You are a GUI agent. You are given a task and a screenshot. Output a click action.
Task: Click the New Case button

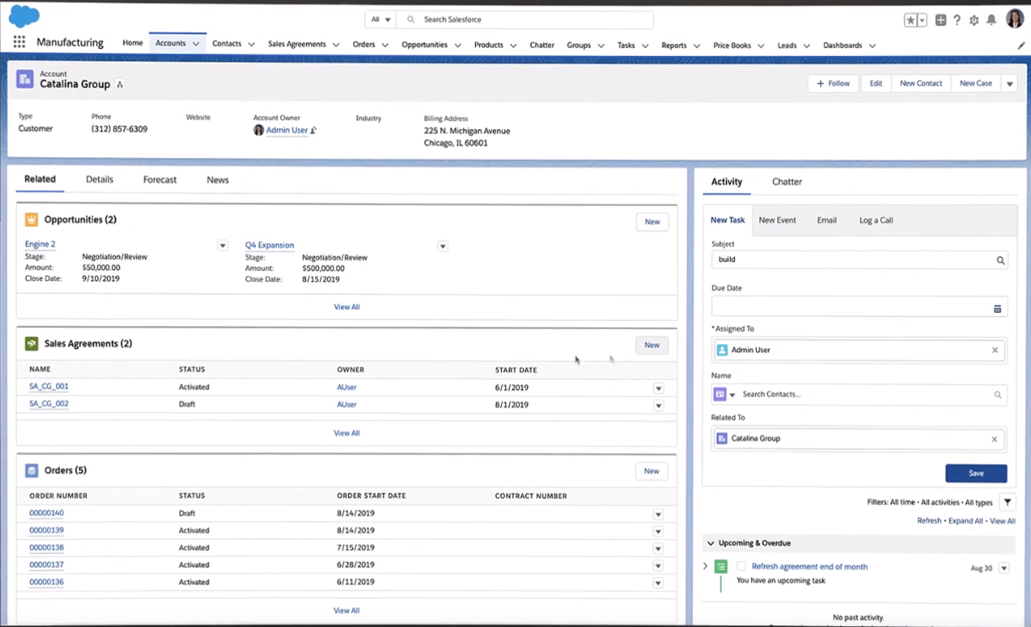pyautogui.click(x=976, y=83)
